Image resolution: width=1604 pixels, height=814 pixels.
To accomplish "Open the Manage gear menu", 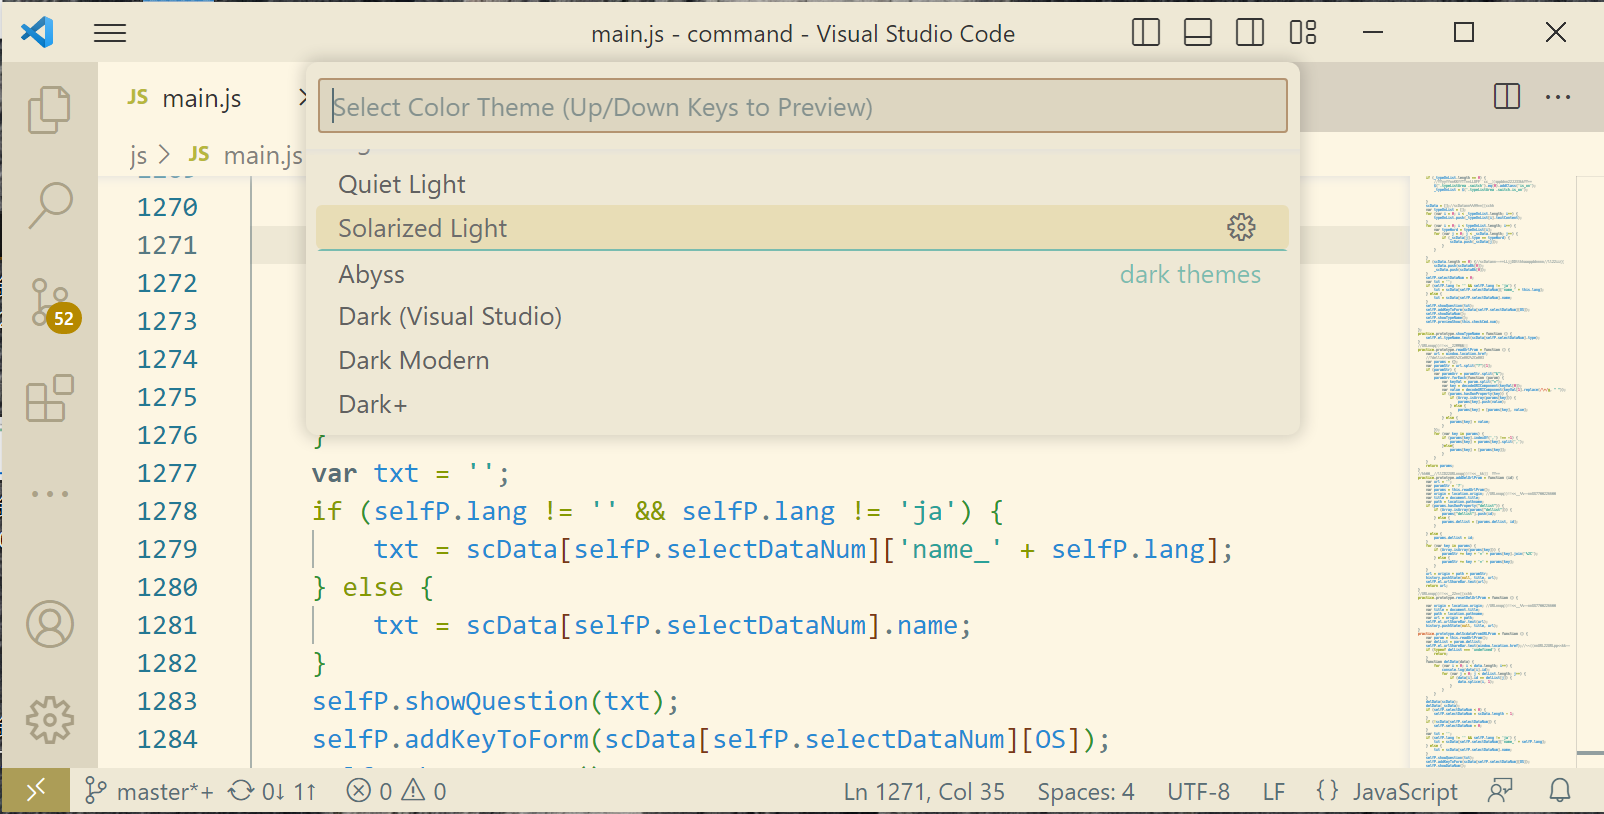I will pyautogui.click(x=49, y=720).
